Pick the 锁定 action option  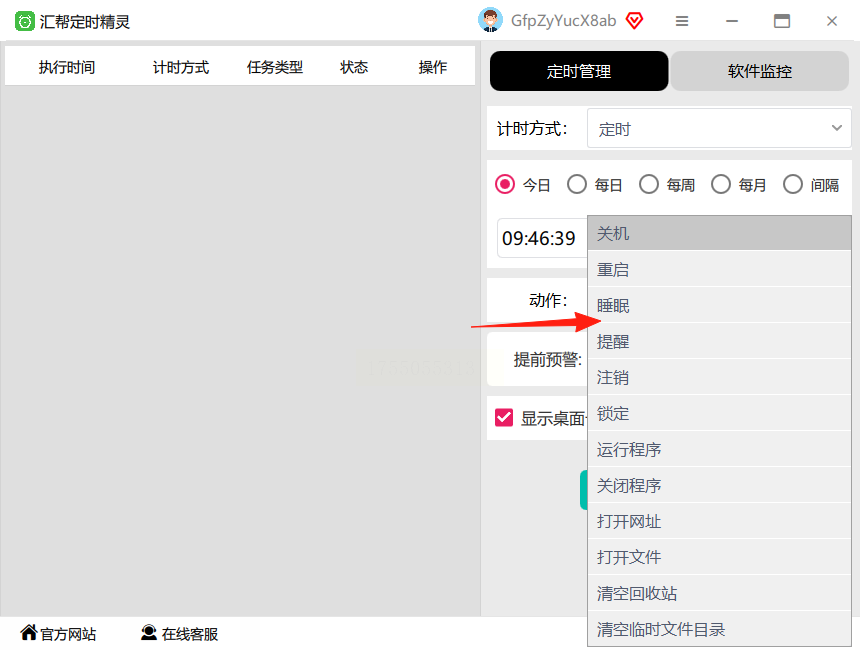[x=719, y=414]
